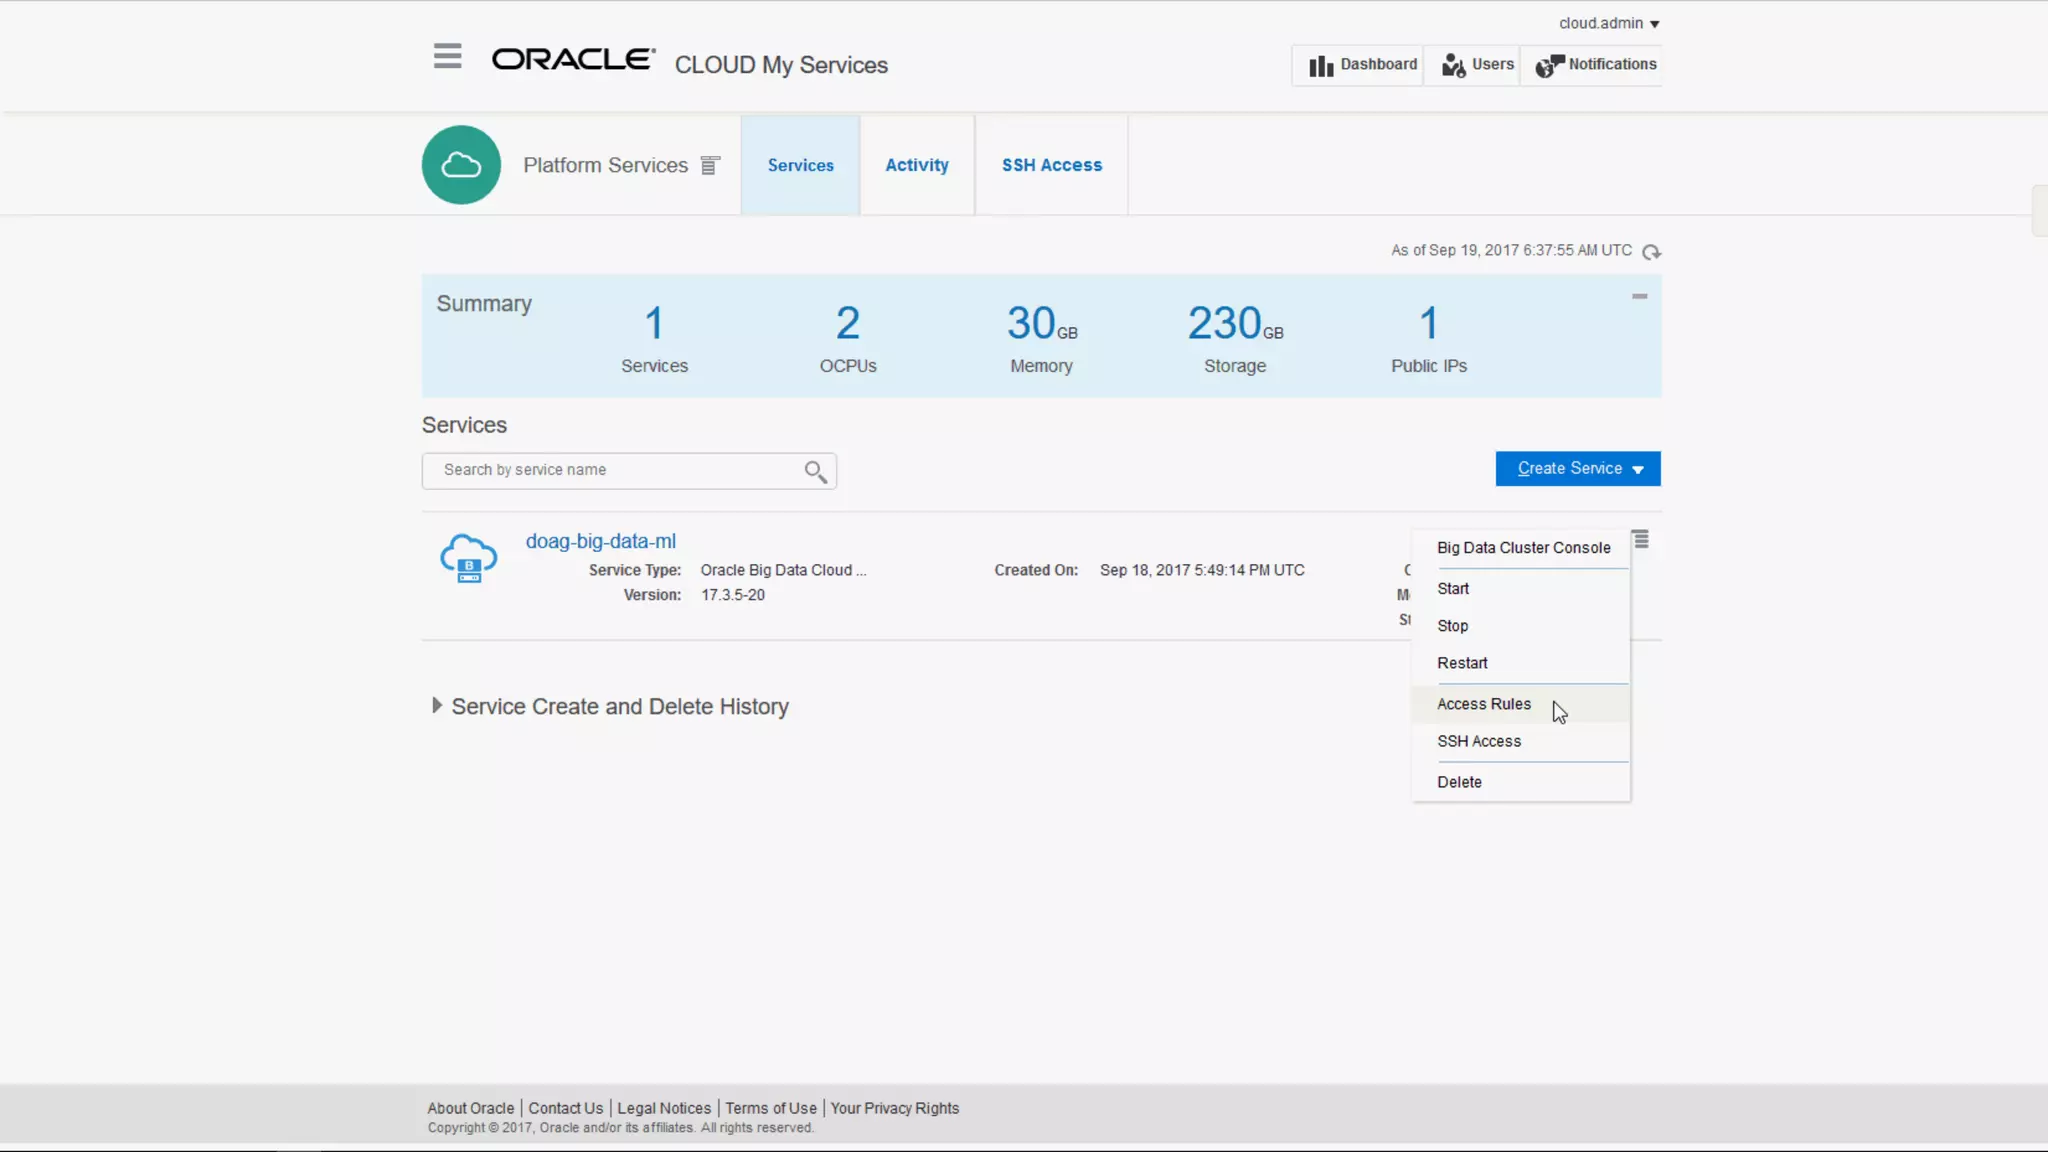
Task: Open the Users page
Action: coord(1477,65)
